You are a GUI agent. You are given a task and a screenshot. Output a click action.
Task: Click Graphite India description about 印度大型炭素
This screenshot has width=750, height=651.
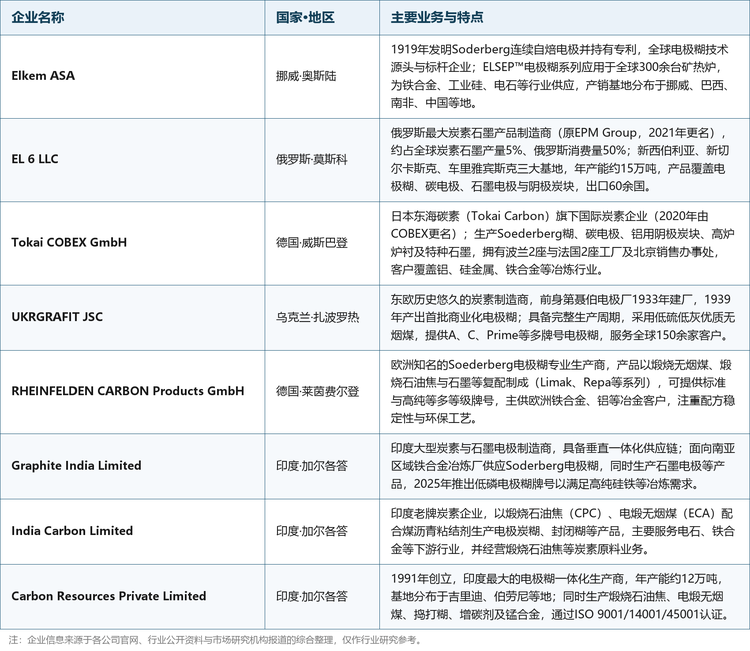pyautogui.click(x=562, y=466)
